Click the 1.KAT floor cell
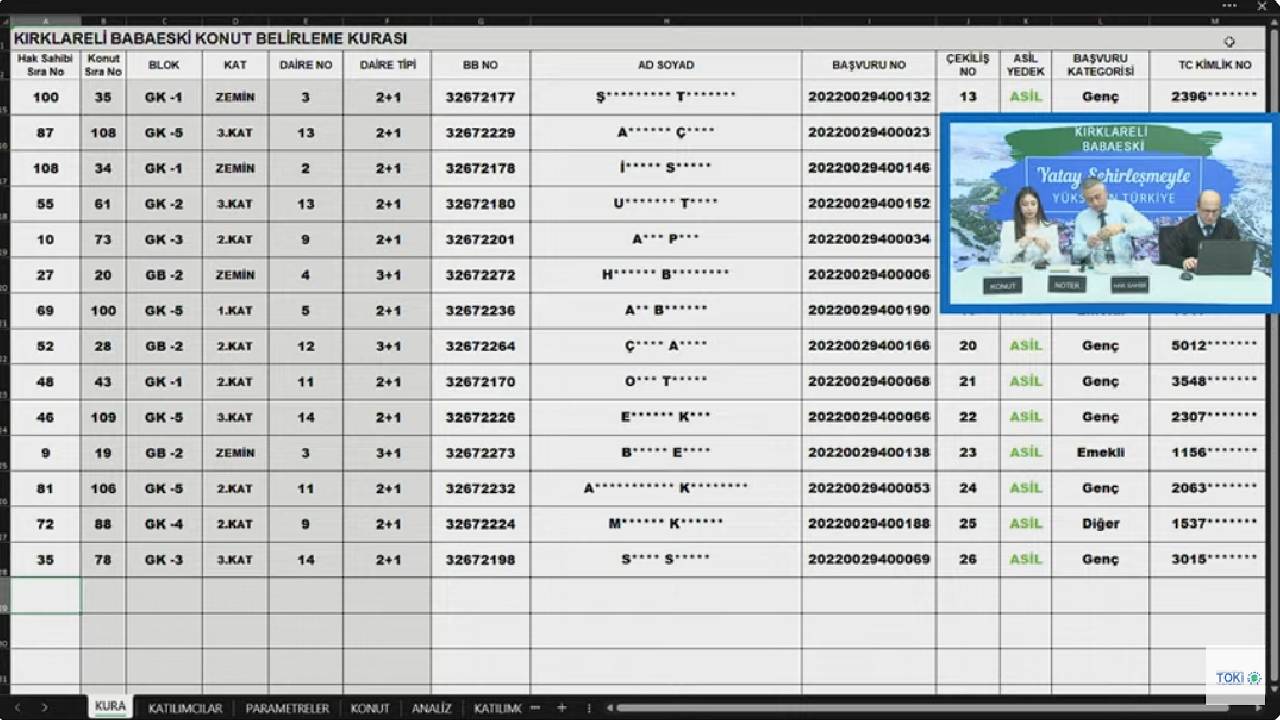 point(235,311)
